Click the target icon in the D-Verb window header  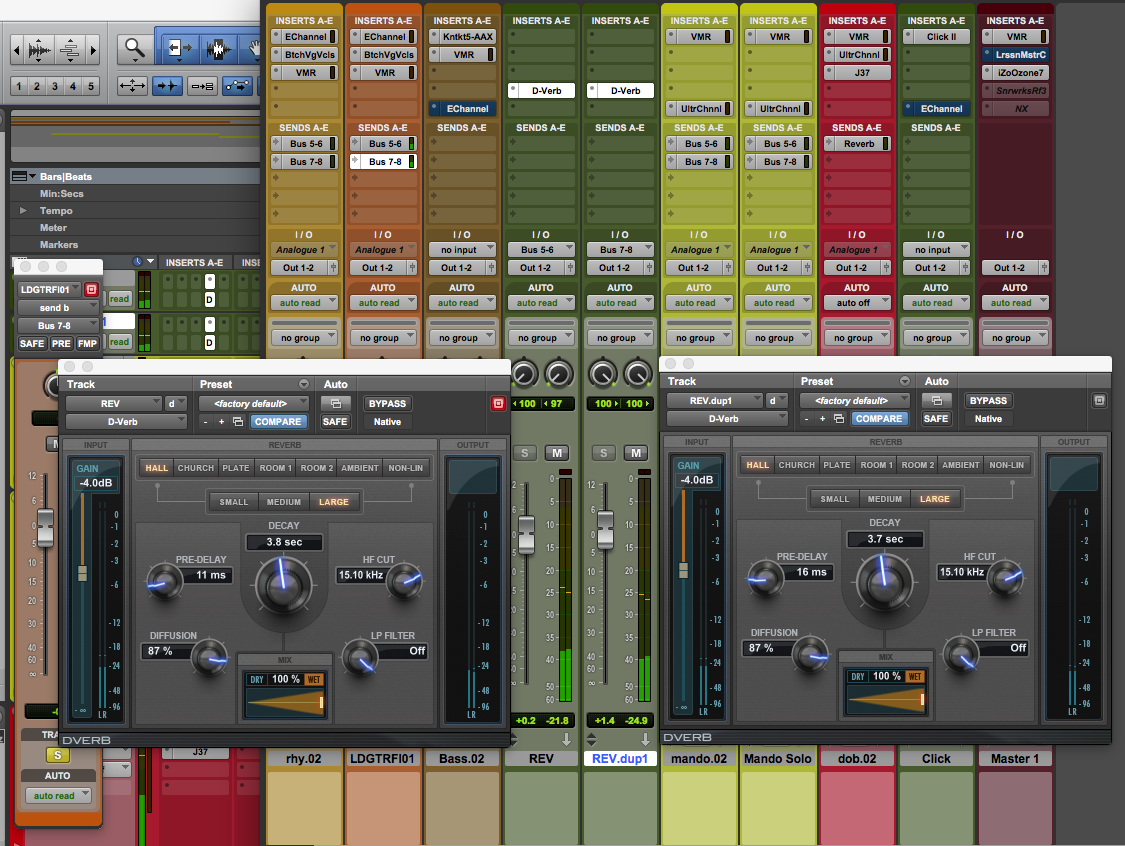[498, 403]
